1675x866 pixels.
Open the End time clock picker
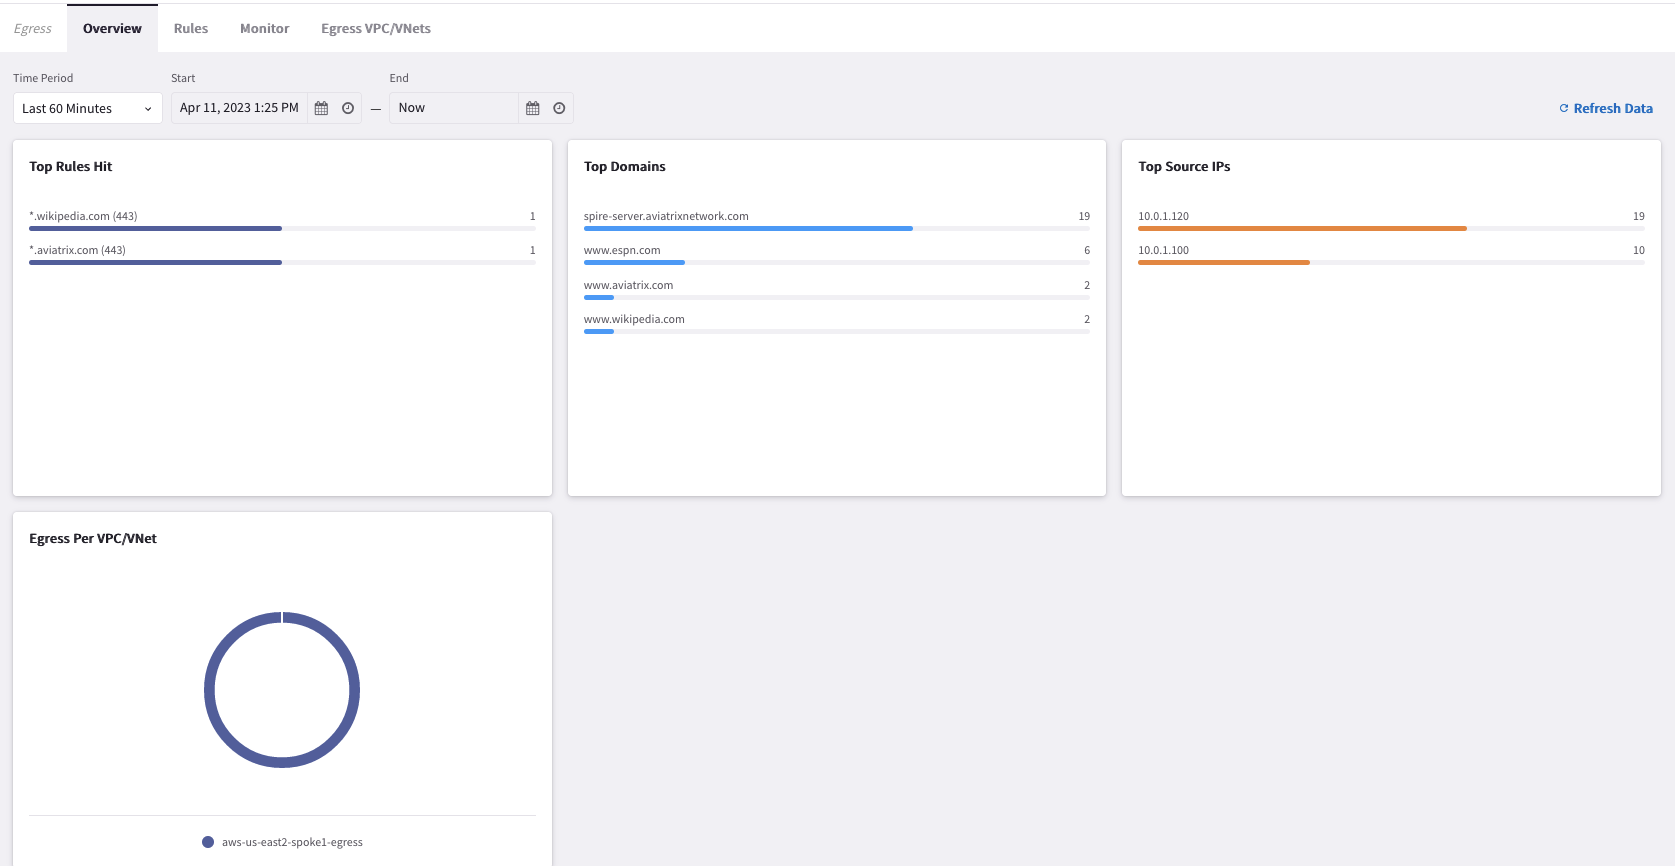pos(559,108)
